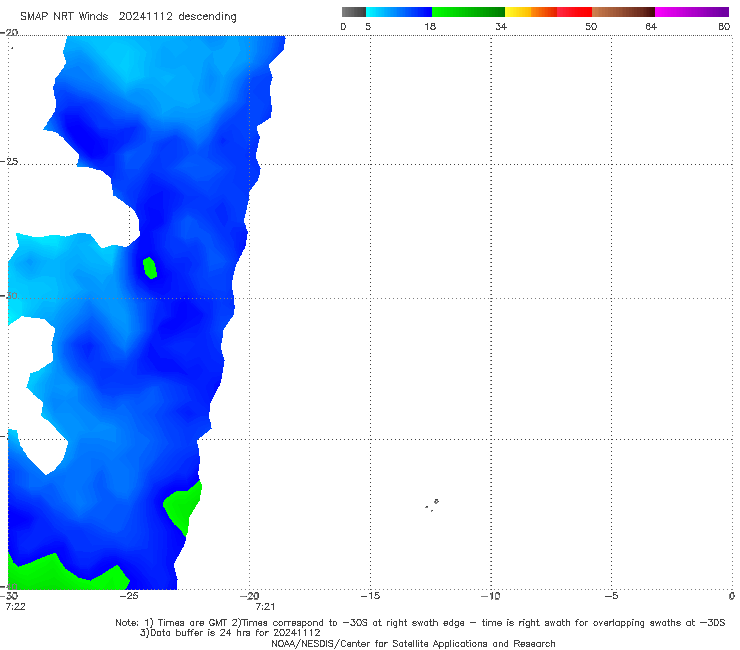
Task: Click the swath time "7:22"
Action: pos(15,607)
